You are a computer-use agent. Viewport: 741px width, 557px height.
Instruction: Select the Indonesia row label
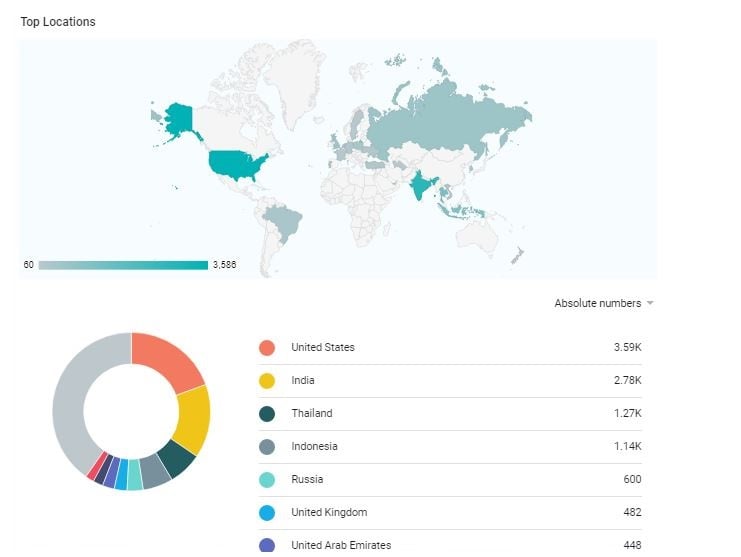coord(314,447)
